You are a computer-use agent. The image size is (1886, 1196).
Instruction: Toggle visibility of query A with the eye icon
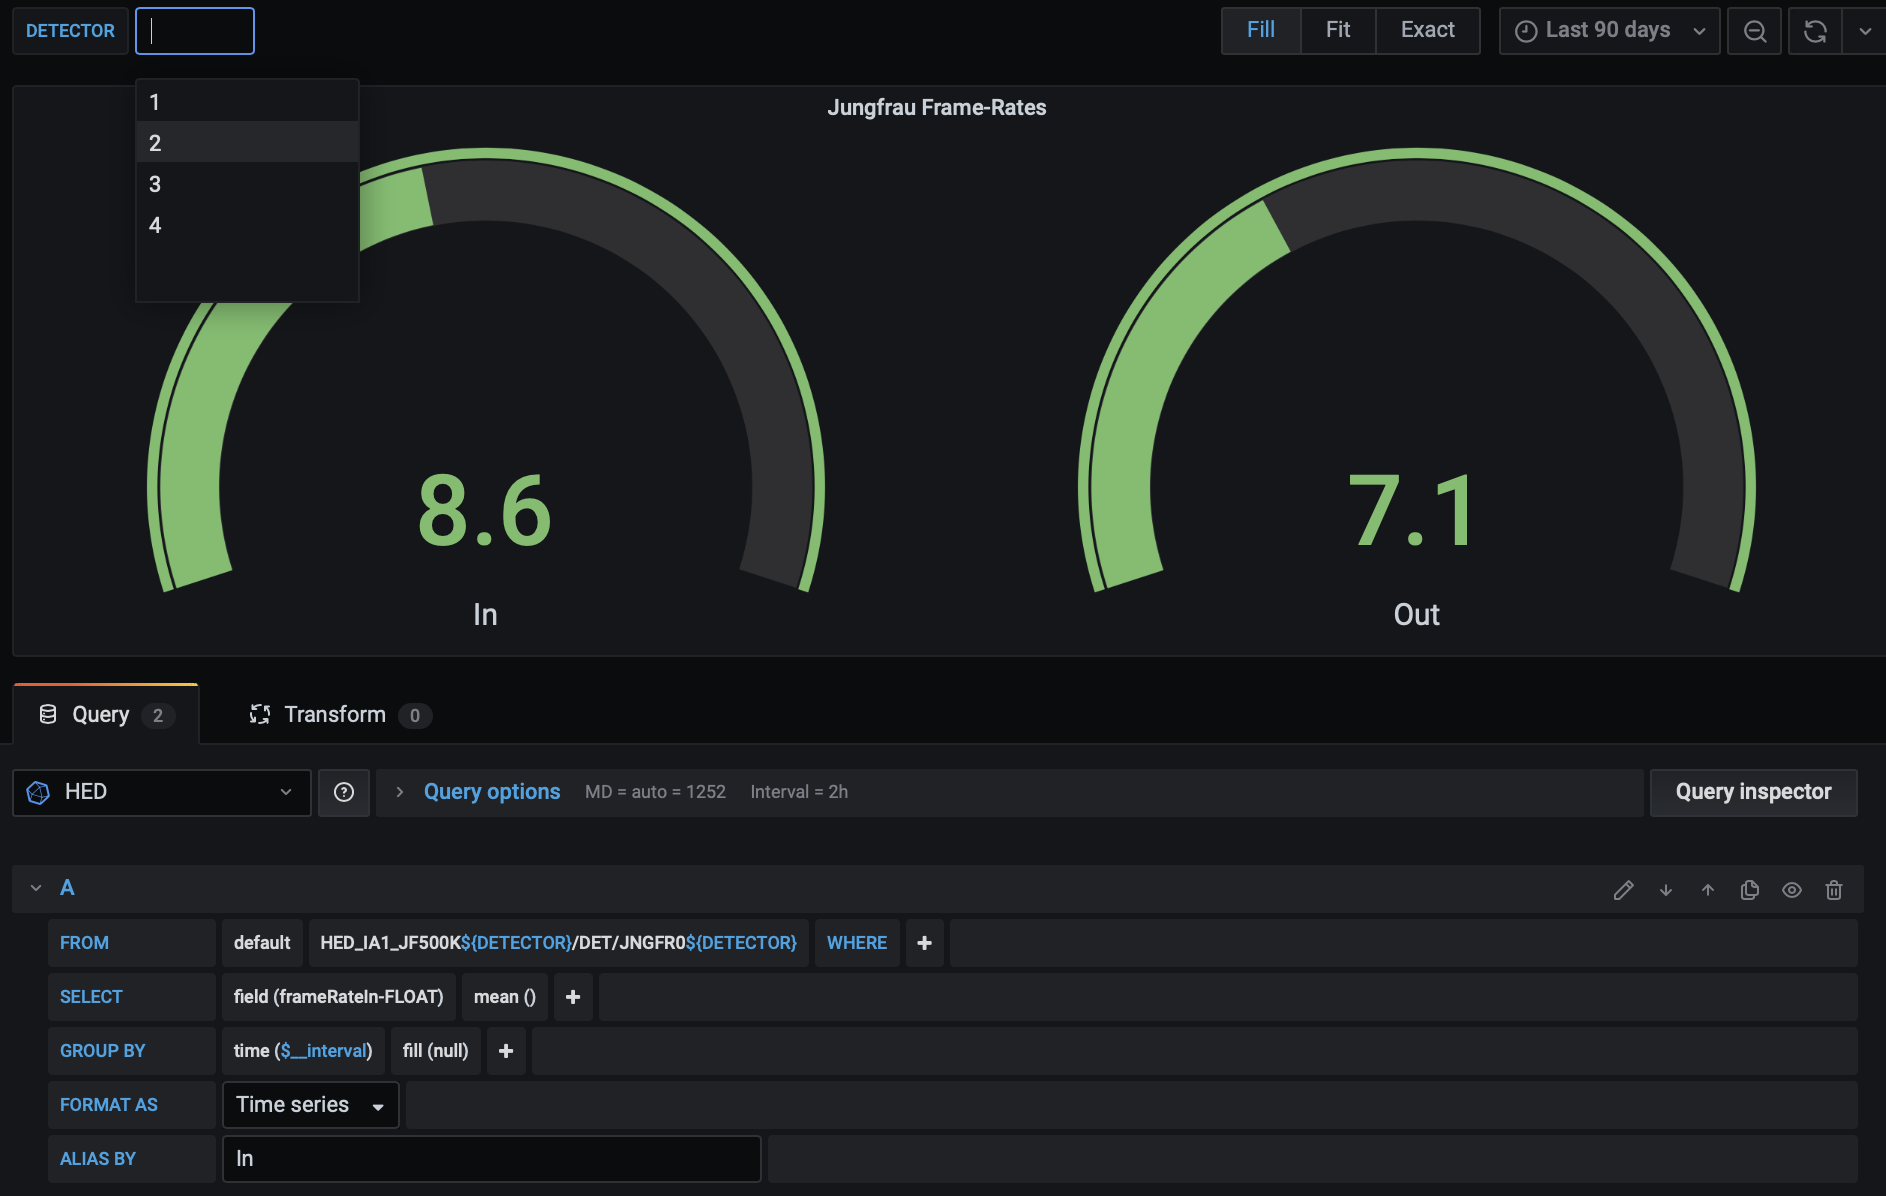(x=1792, y=890)
